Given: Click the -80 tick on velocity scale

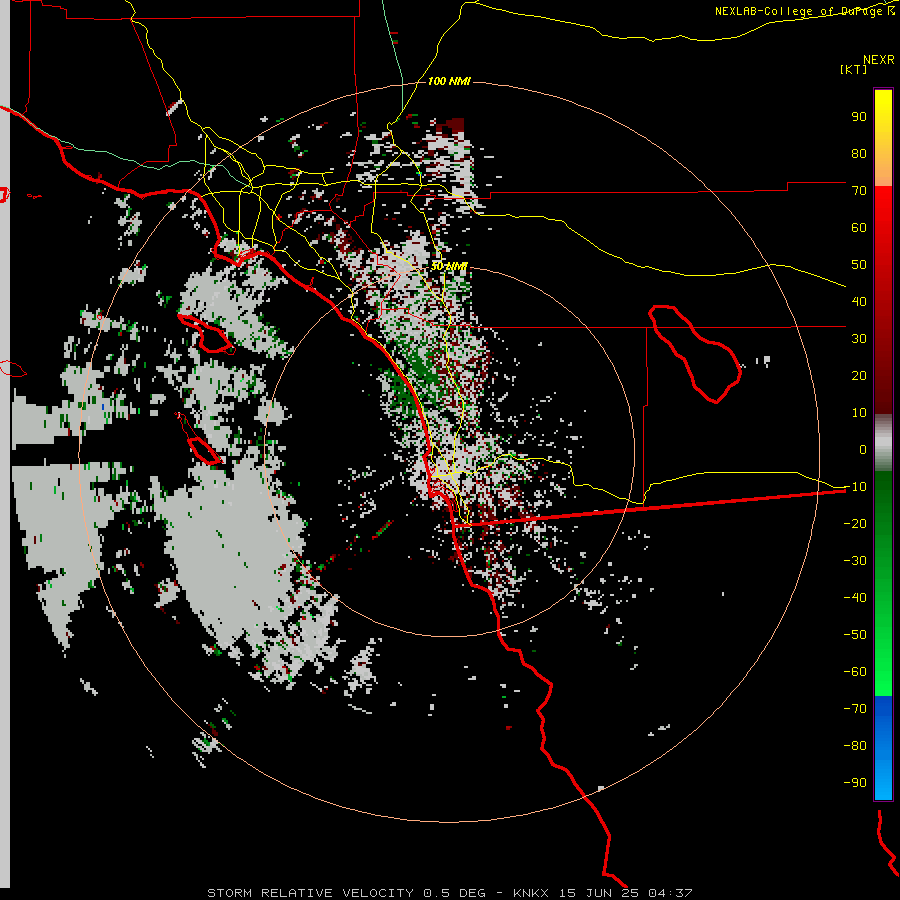Looking at the screenshot, I should pos(855,746).
